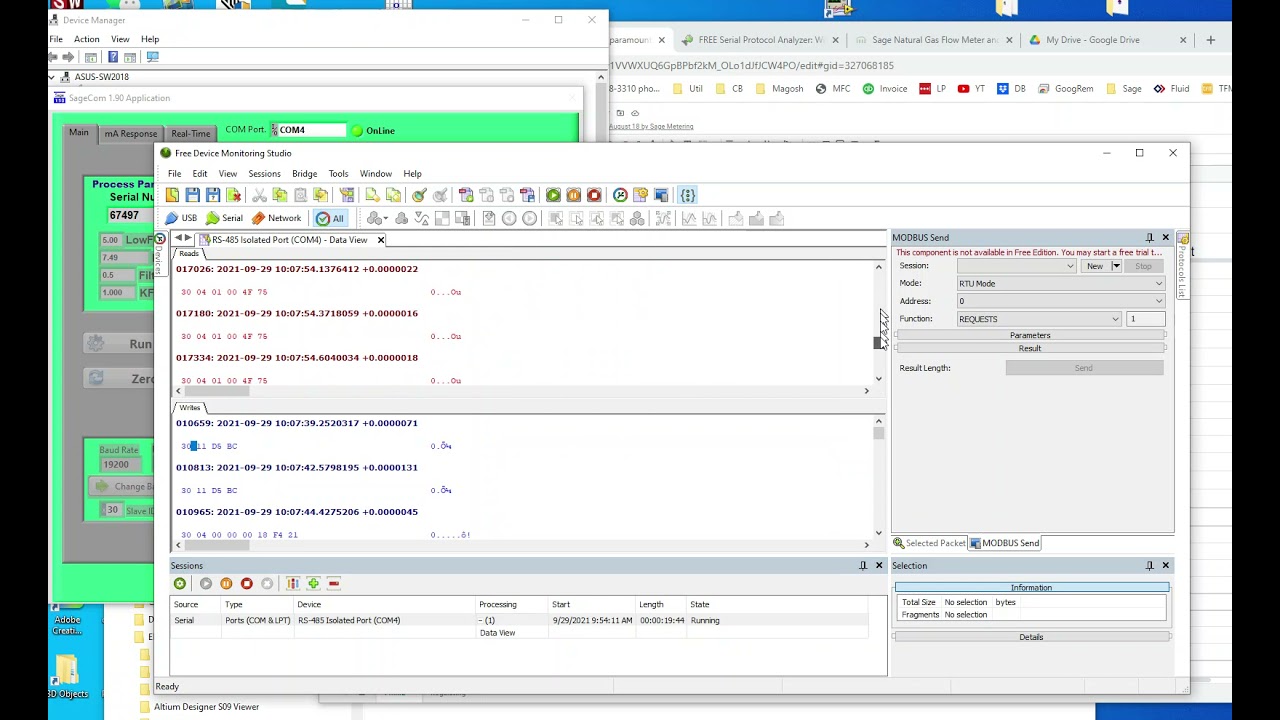The width and height of the screenshot is (1280, 720).
Task: Select the Real-Time tab in SageCom
Action: click(x=190, y=134)
